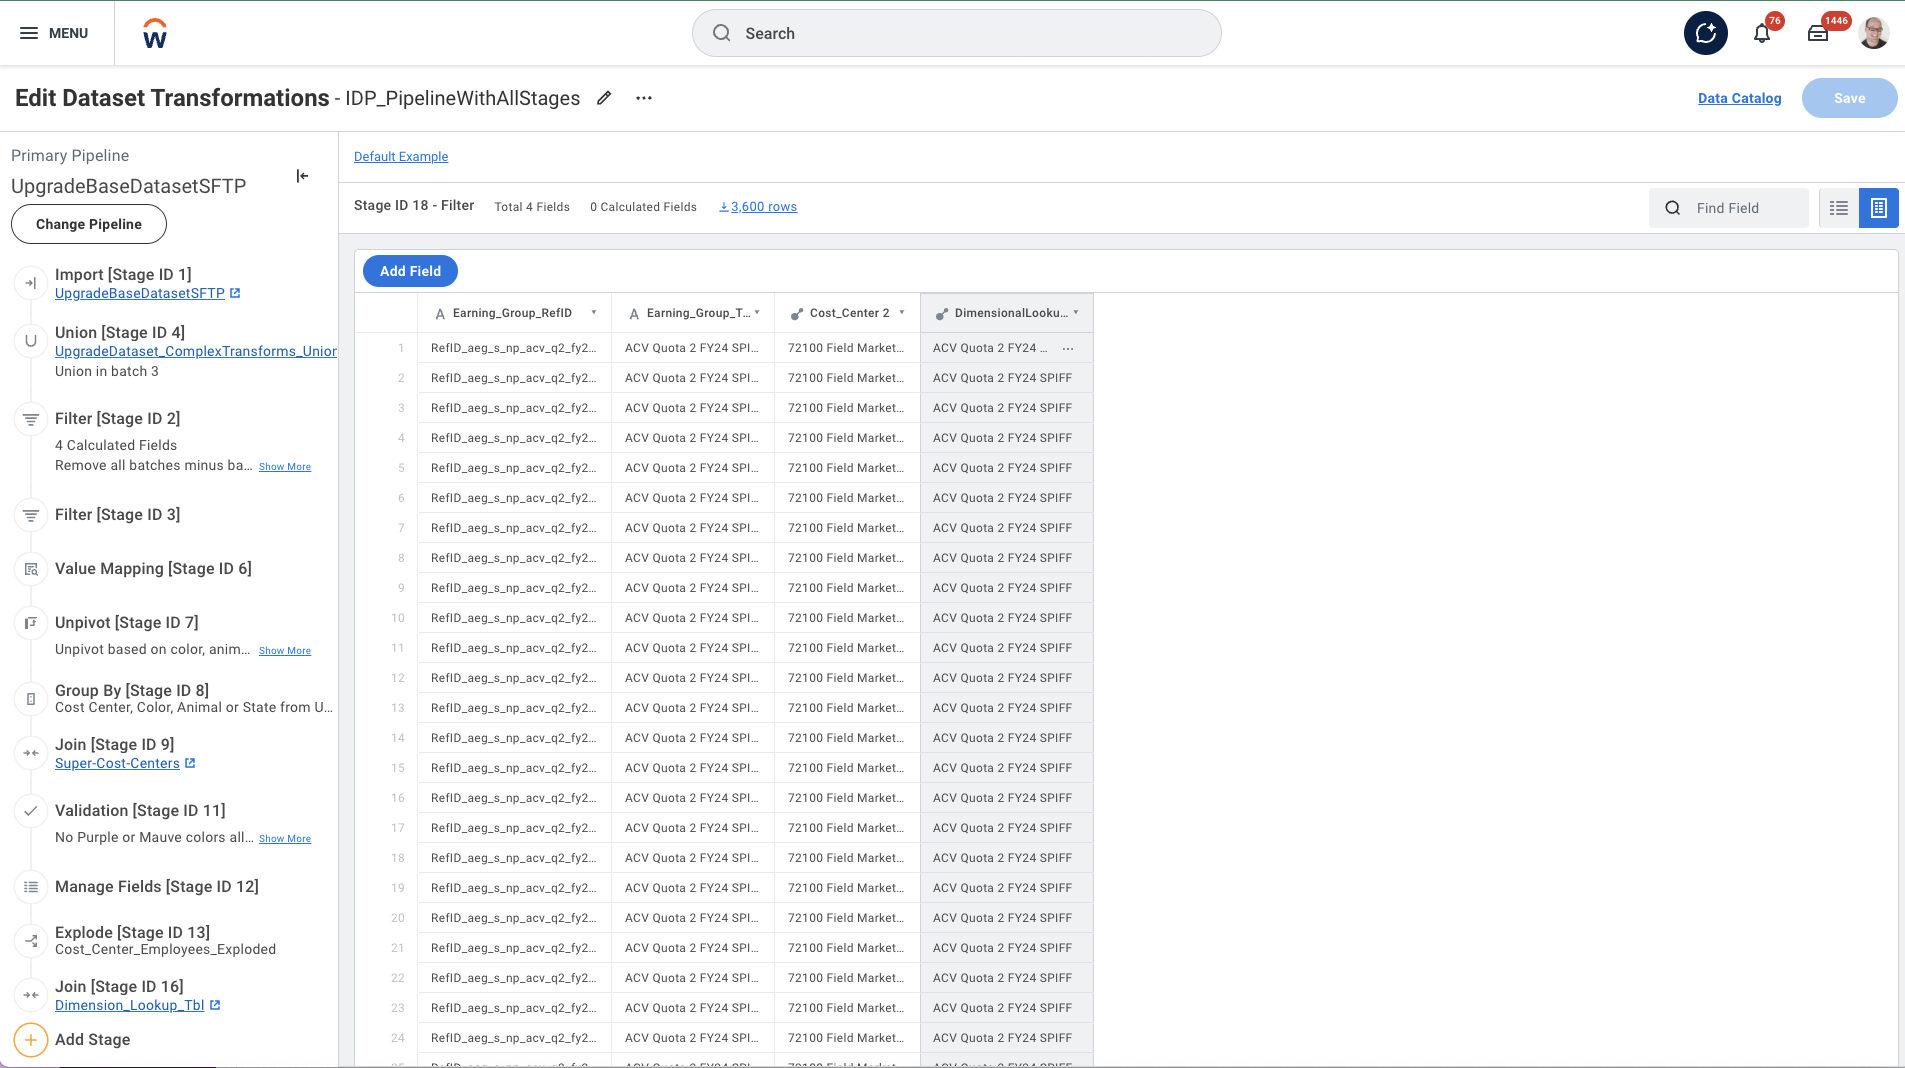Edit dataset name with pencil icon

coord(604,98)
